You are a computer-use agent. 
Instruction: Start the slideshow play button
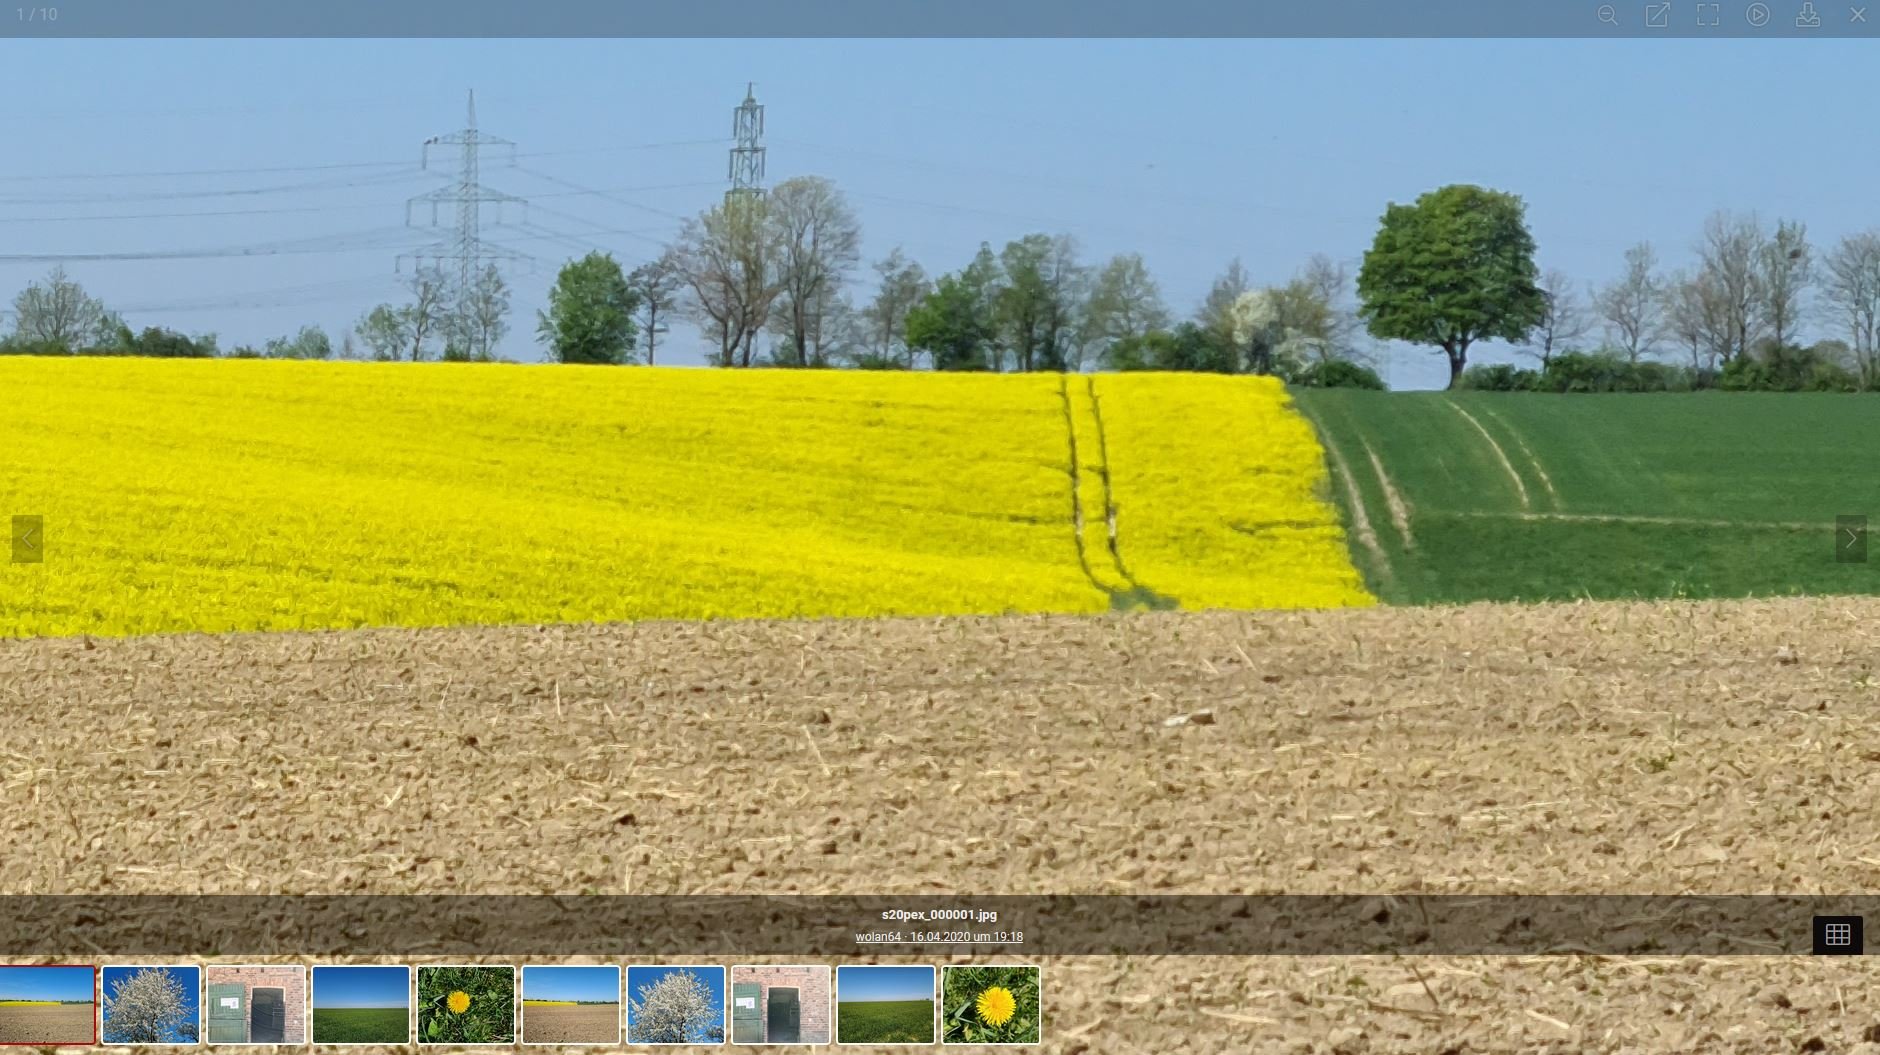(x=1757, y=15)
